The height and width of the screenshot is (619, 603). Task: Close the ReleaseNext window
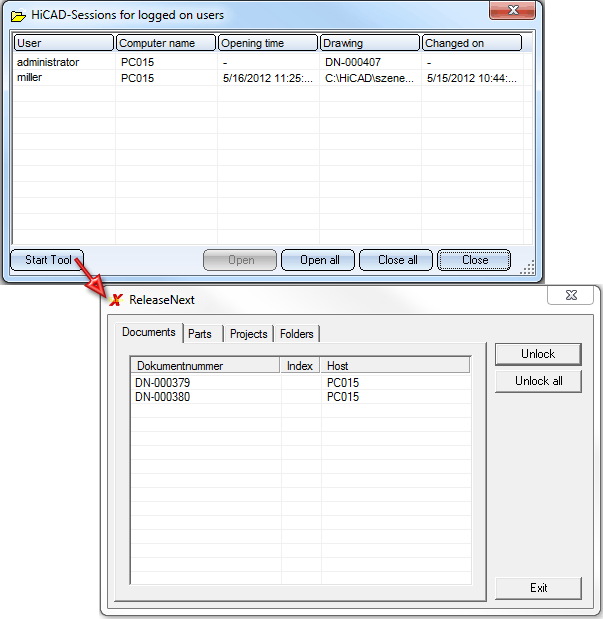[x=571, y=295]
